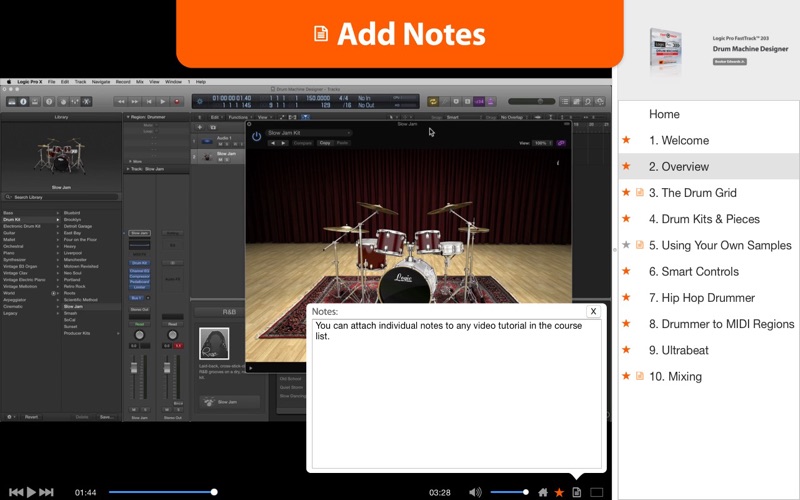The height and width of the screenshot is (500, 800).
Task: Mute player audio via speaker icon
Action: (474, 492)
